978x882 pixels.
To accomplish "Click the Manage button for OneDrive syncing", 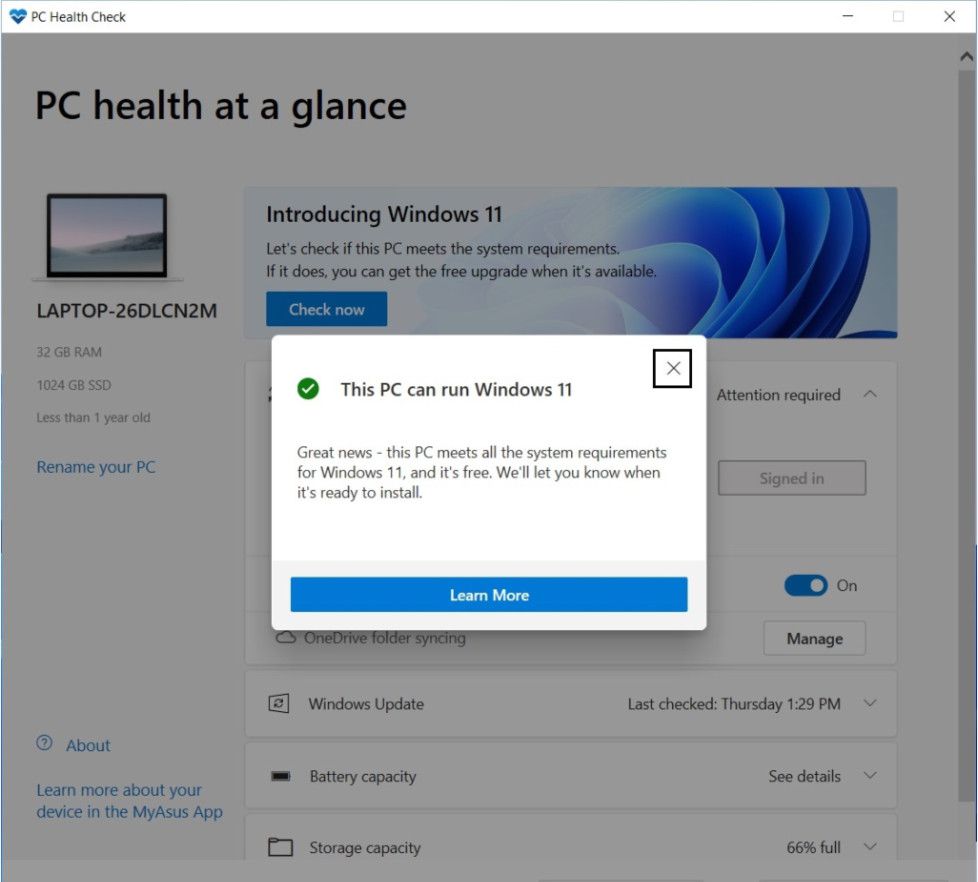I will click(814, 638).
